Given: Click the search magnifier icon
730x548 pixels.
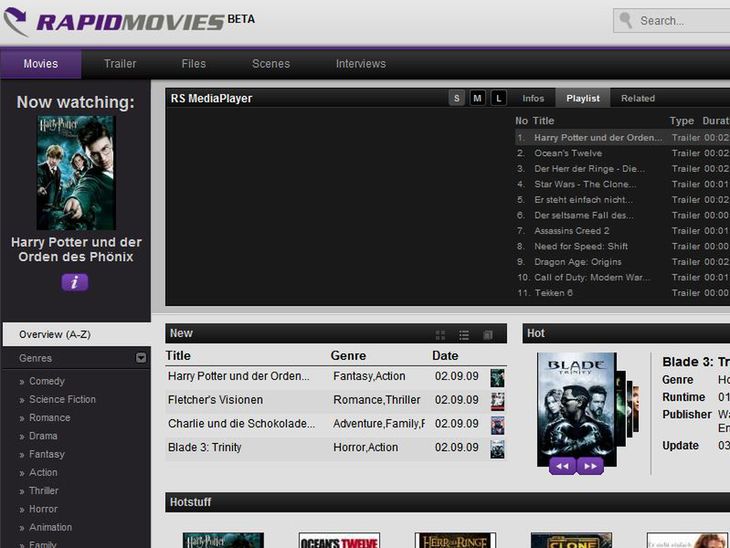Looking at the screenshot, I should 626,20.
